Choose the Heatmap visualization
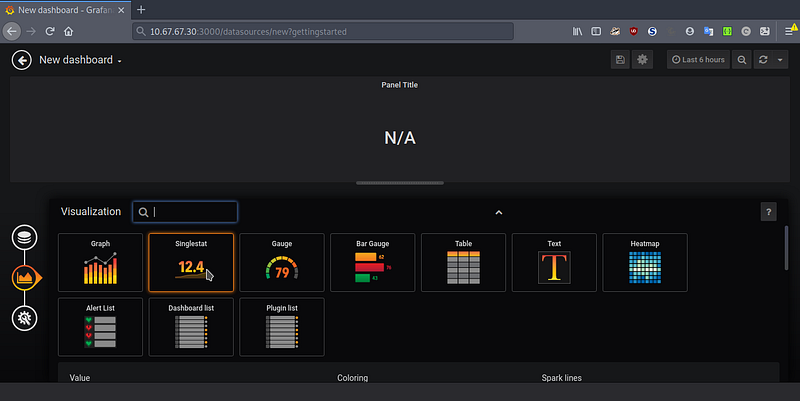This screenshot has width=800, height=401. [x=645, y=263]
